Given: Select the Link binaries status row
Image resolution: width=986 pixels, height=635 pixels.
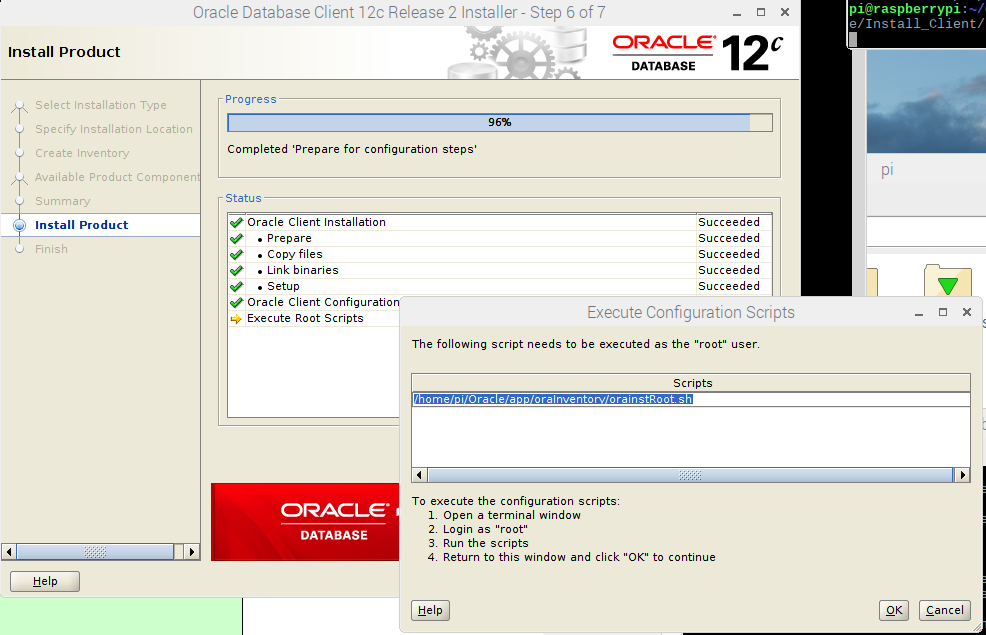Looking at the screenshot, I should pyautogui.click(x=499, y=270).
